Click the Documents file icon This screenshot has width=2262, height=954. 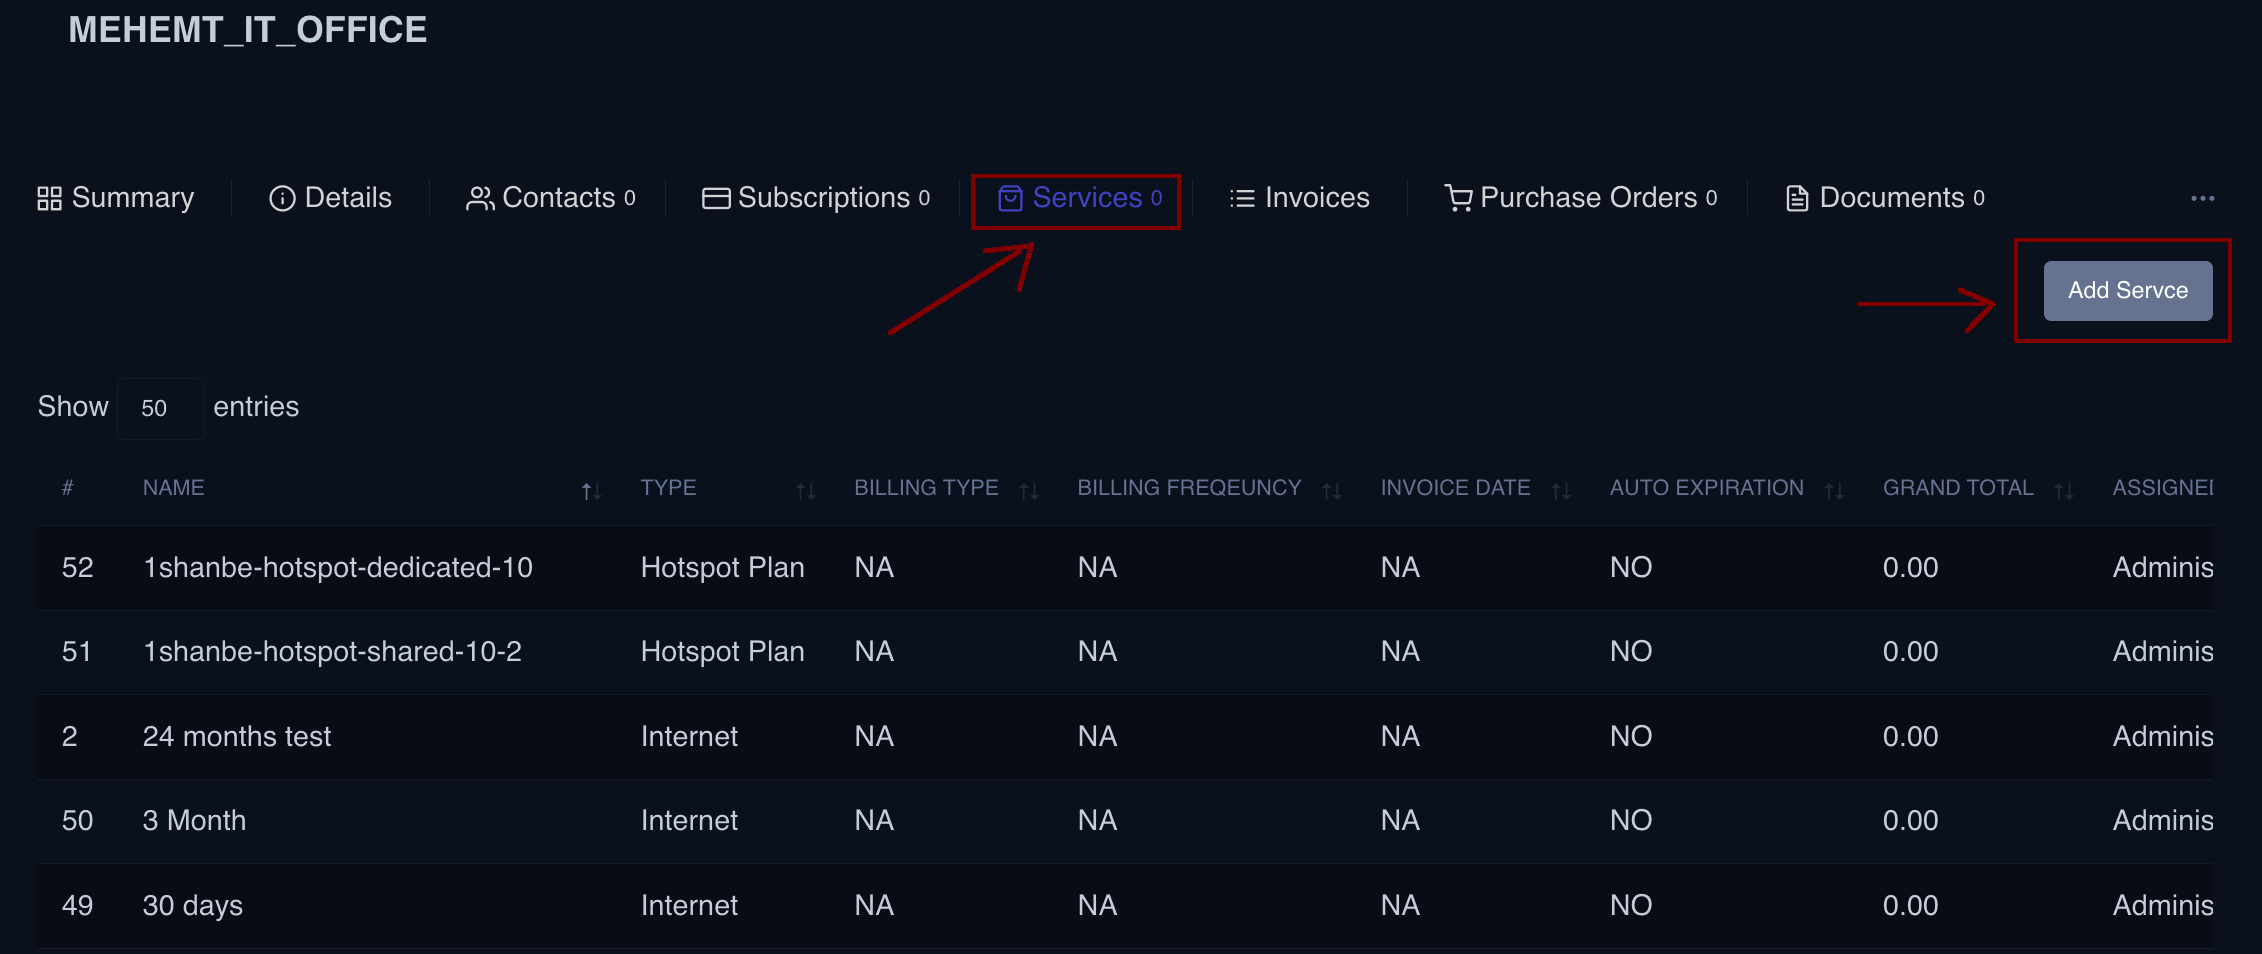click(1797, 199)
